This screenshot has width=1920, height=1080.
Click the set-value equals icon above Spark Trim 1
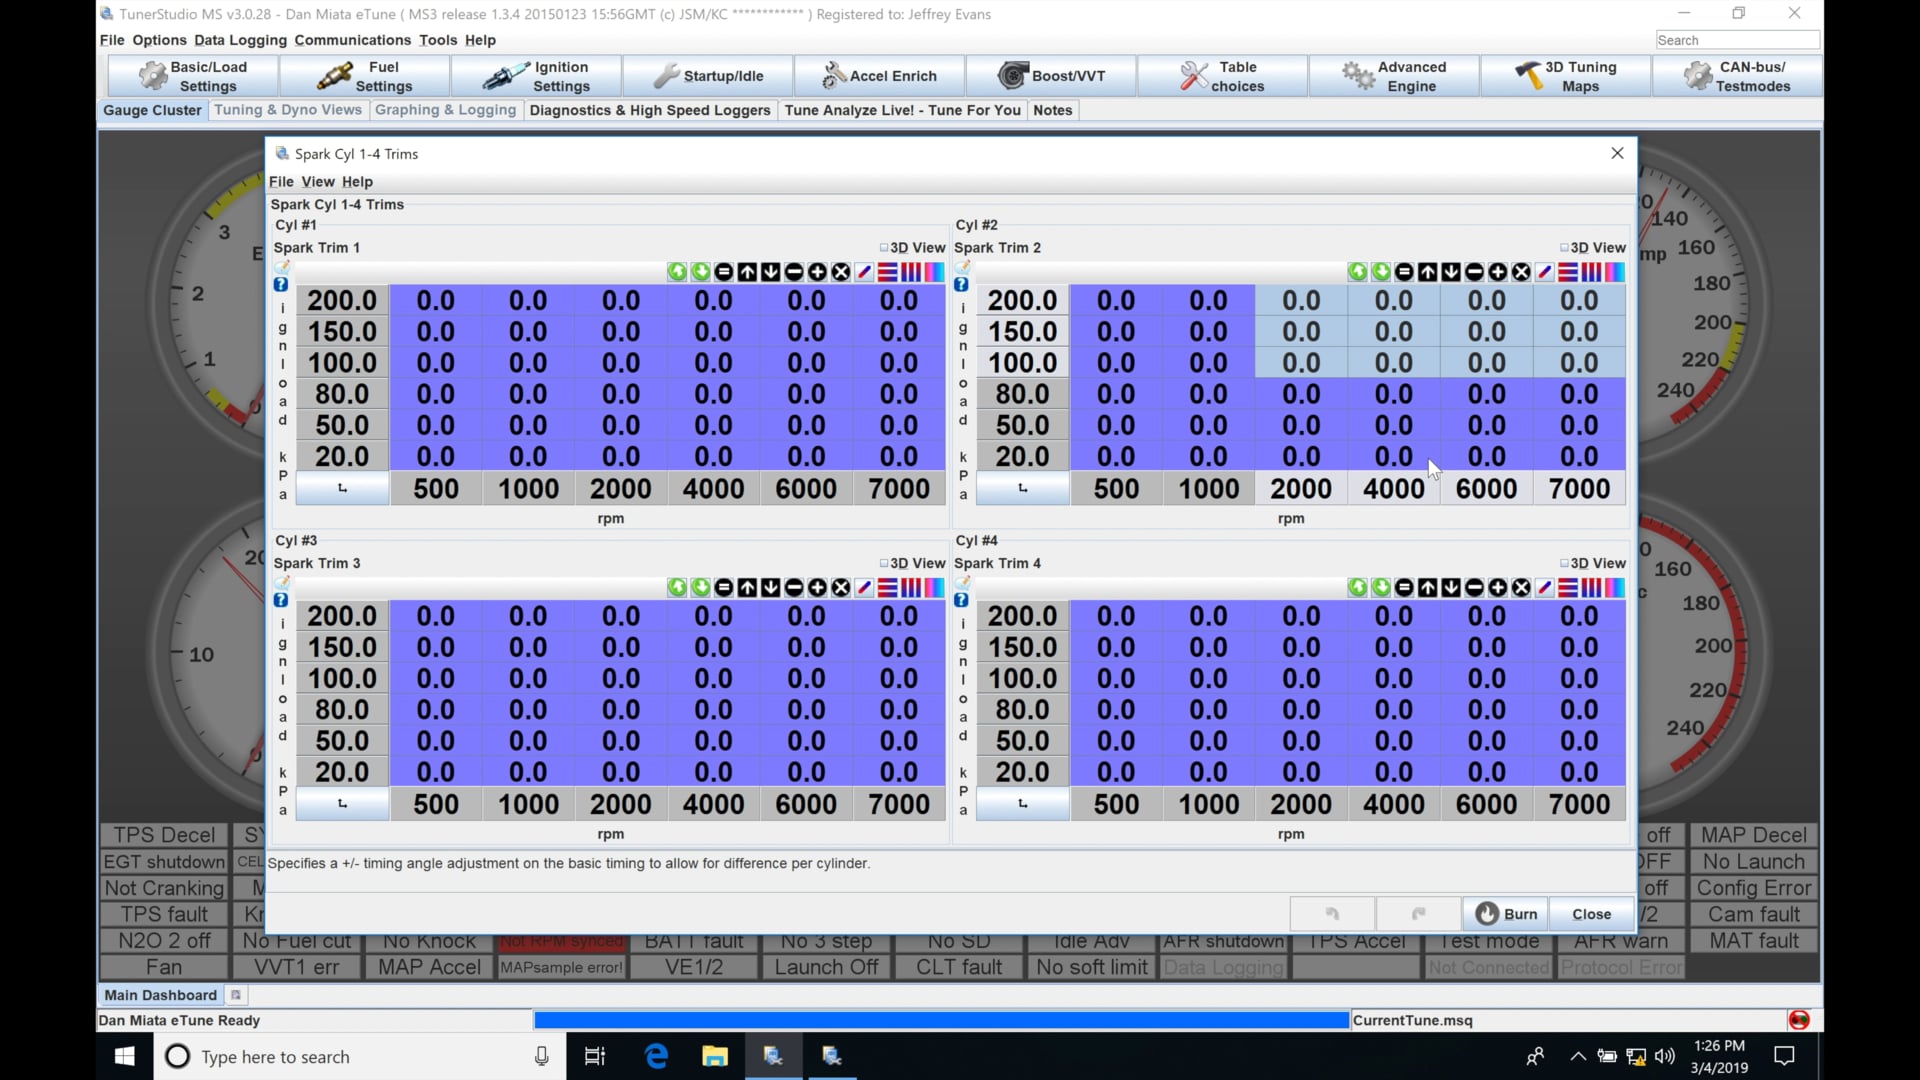click(724, 271)
